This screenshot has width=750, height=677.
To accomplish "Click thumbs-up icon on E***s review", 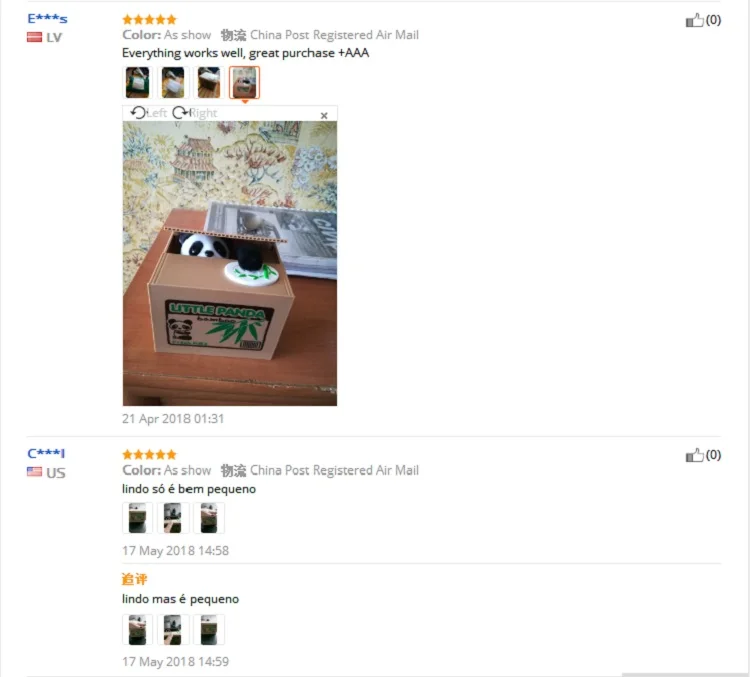I will click(695, 20).
